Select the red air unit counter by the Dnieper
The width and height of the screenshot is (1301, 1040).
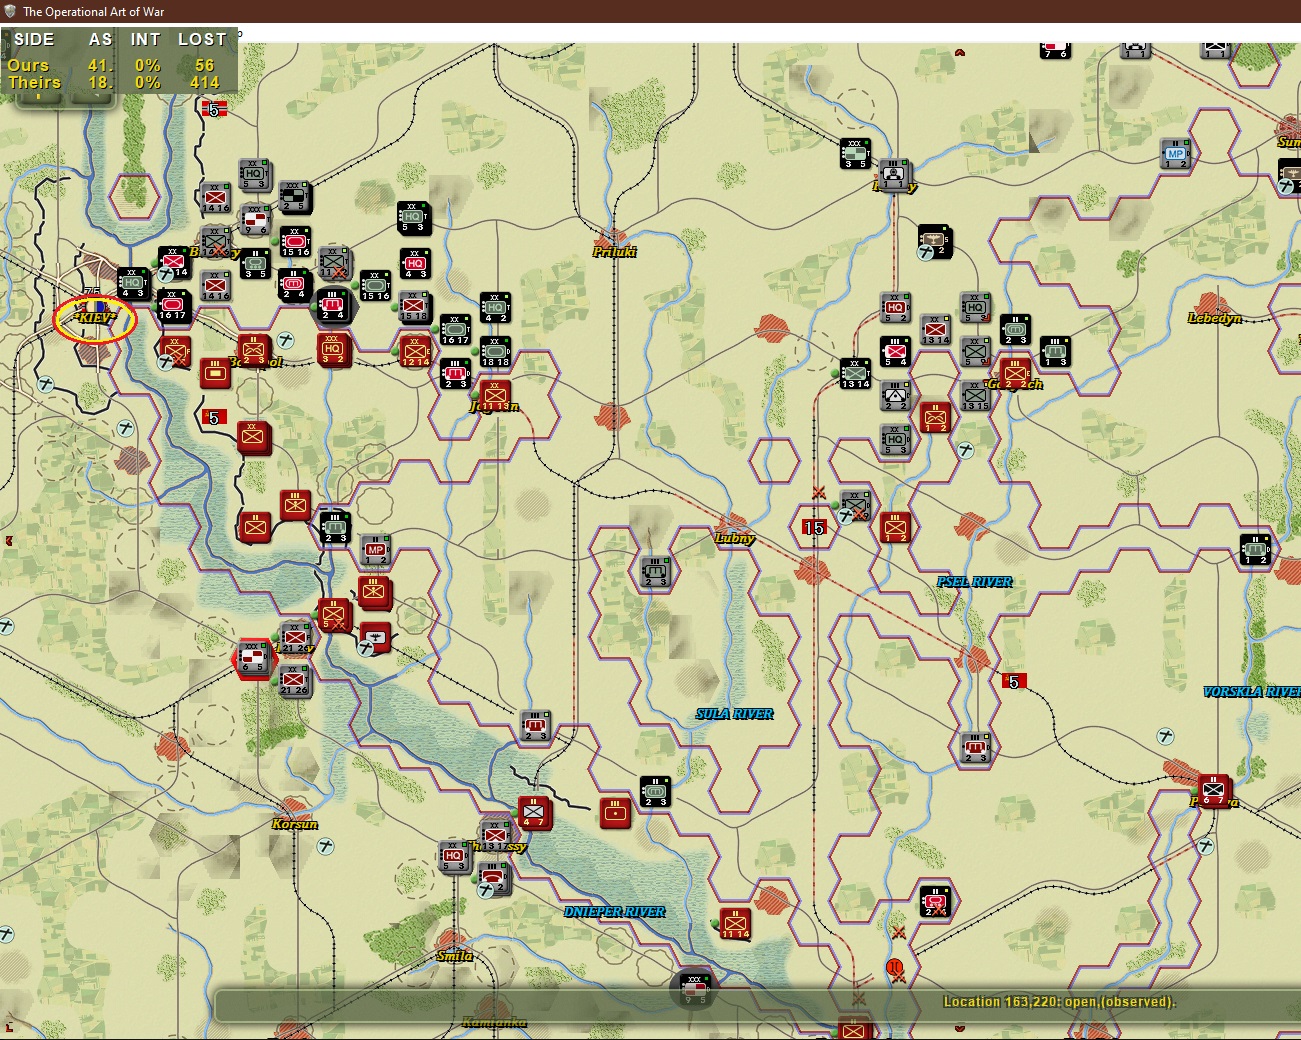(x=375, y=636)
